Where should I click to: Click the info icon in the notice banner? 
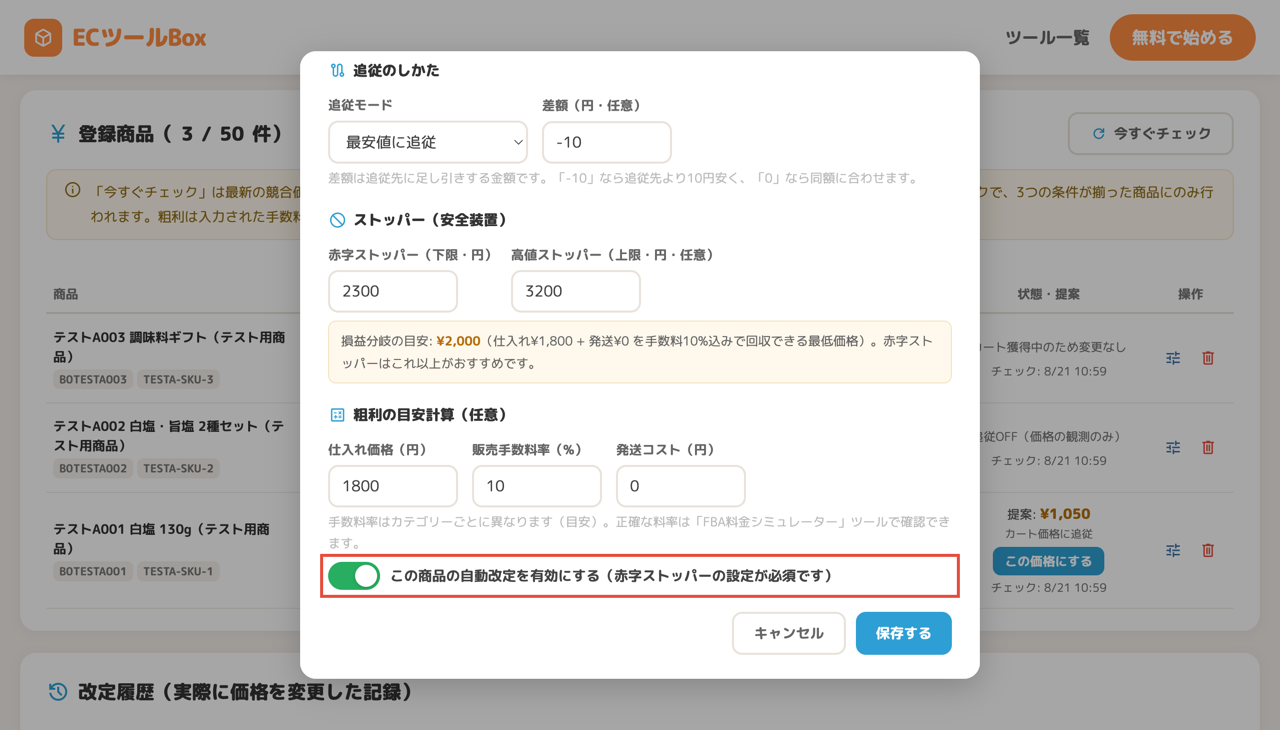tap(72, 190)
